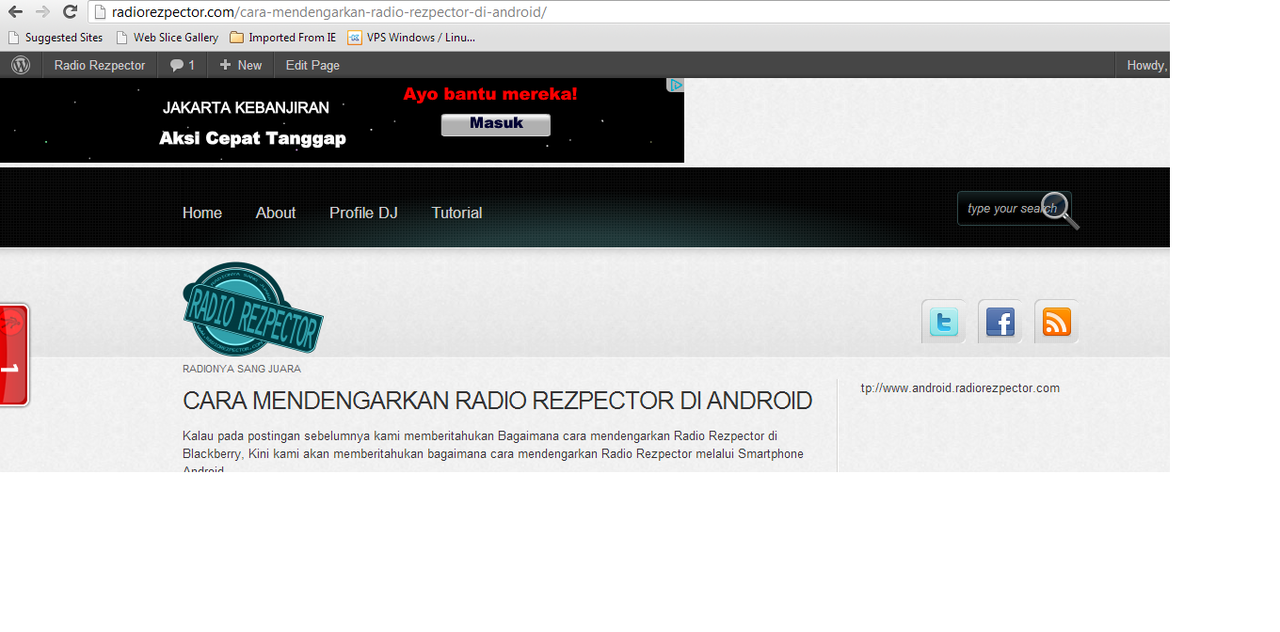Click the red side tab on left edge
Viewport: 1280px width, 632px height.
[14, 355]
